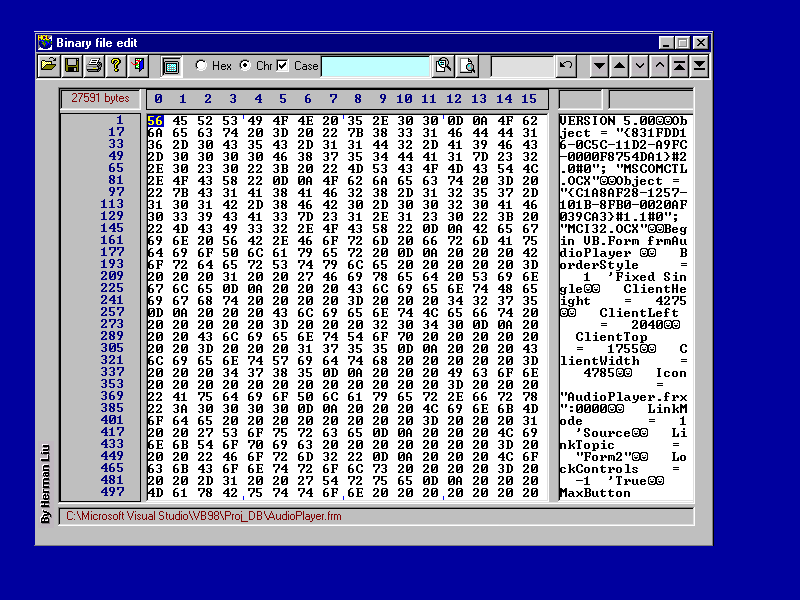
Task: Click the window view icon beside Hex
Action: click(x=171, y=66)
